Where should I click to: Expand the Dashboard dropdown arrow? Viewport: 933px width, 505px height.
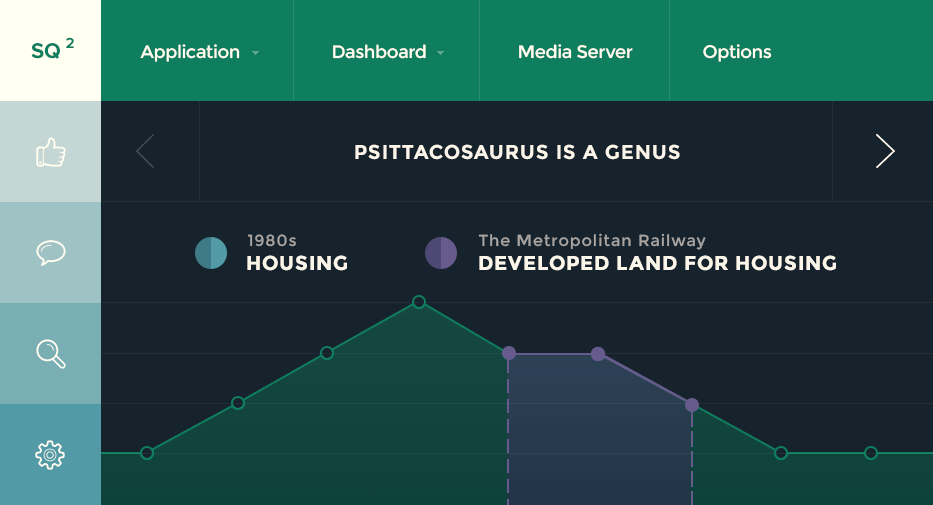tap(441, 53)
